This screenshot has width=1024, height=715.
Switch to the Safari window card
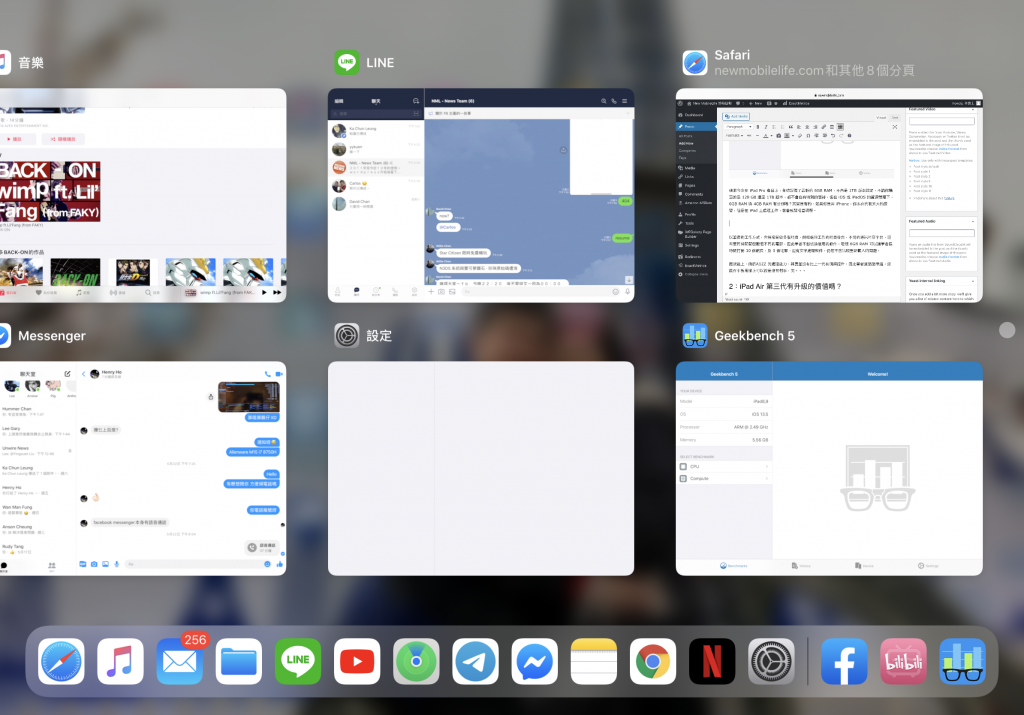coord(829,195)
